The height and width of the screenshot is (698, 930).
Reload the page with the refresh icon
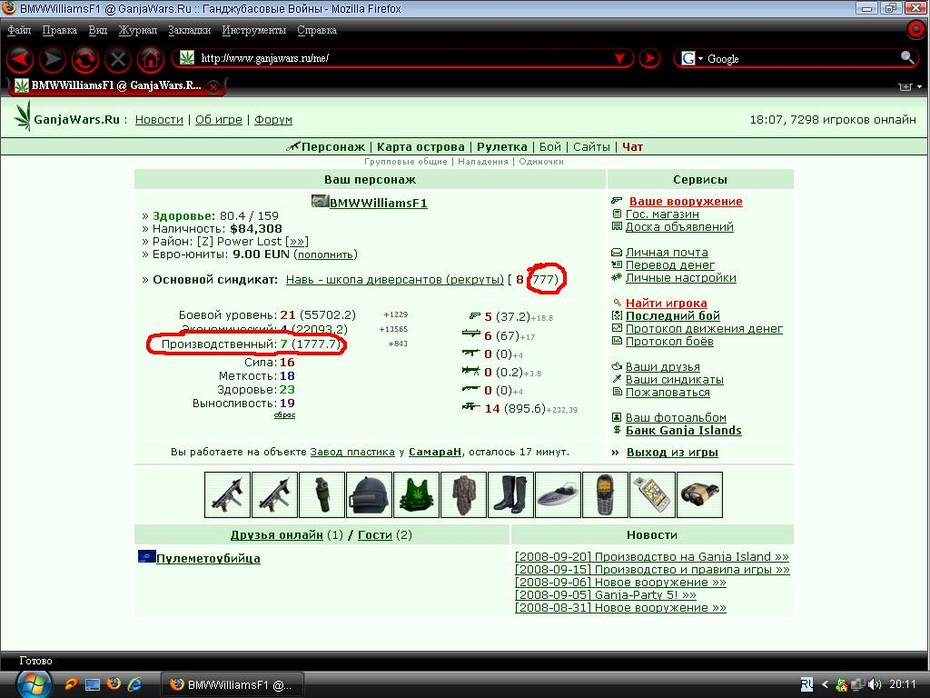(x=85, y=59)
